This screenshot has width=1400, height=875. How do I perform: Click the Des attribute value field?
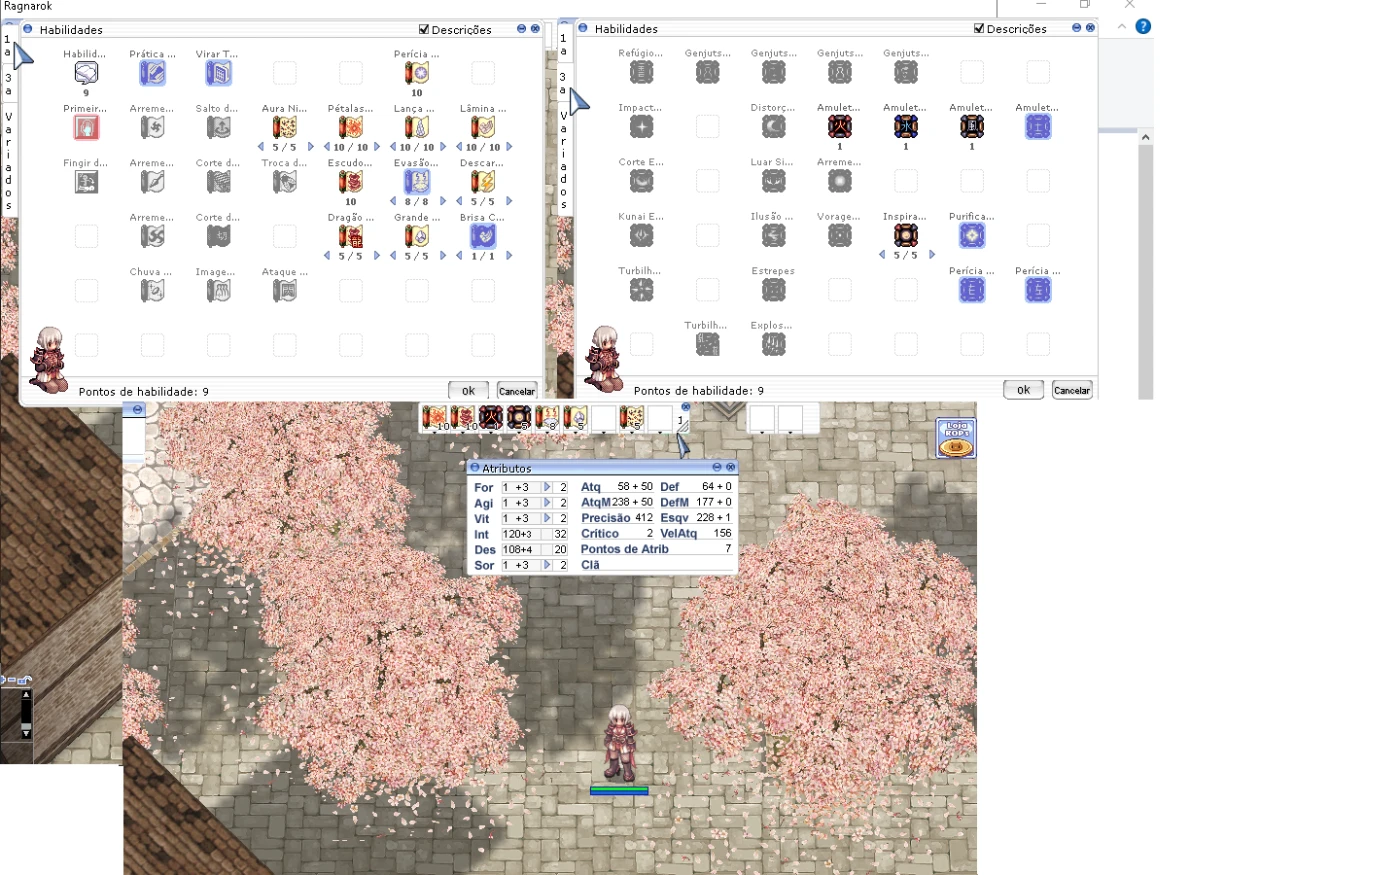[x=521, y=550]
